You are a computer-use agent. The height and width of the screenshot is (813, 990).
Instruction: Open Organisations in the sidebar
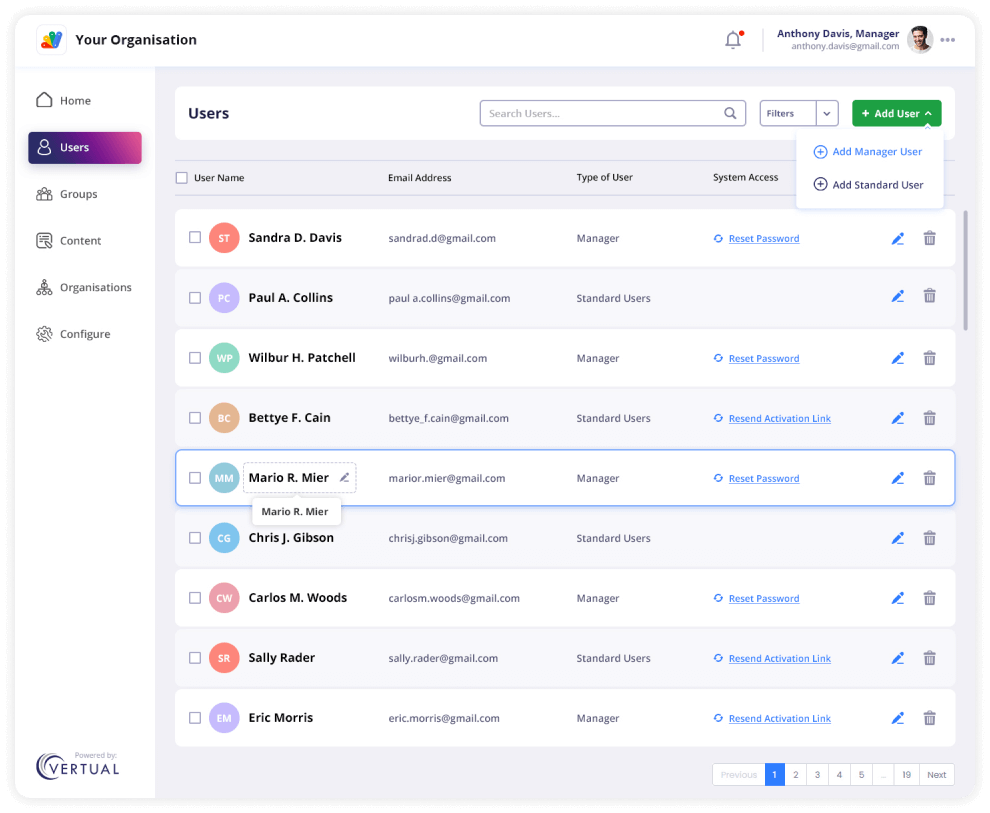pos(84,287)
